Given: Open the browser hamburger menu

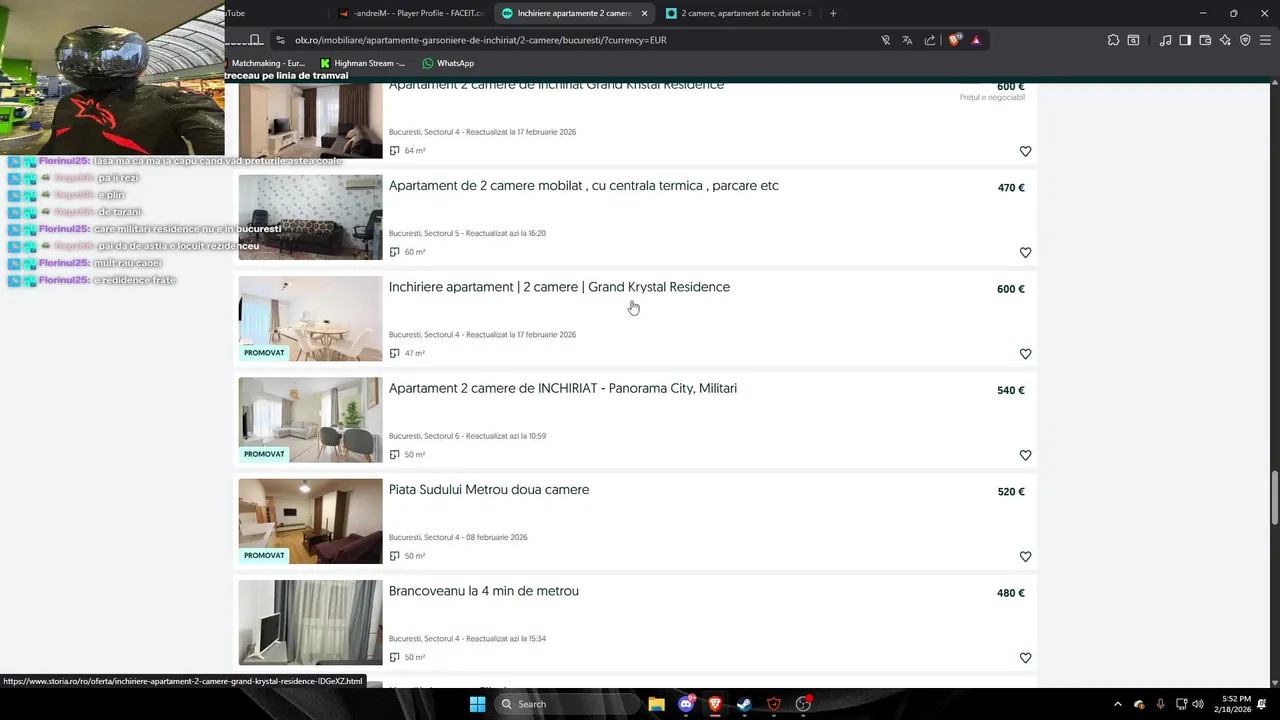Looking at the screenshot, I should coord(1265,40).
